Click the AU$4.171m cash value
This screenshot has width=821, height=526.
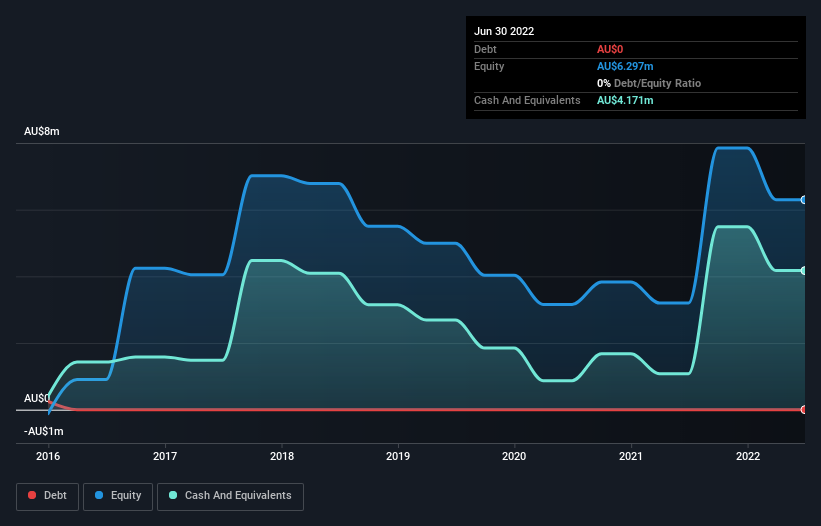[625, 100]
